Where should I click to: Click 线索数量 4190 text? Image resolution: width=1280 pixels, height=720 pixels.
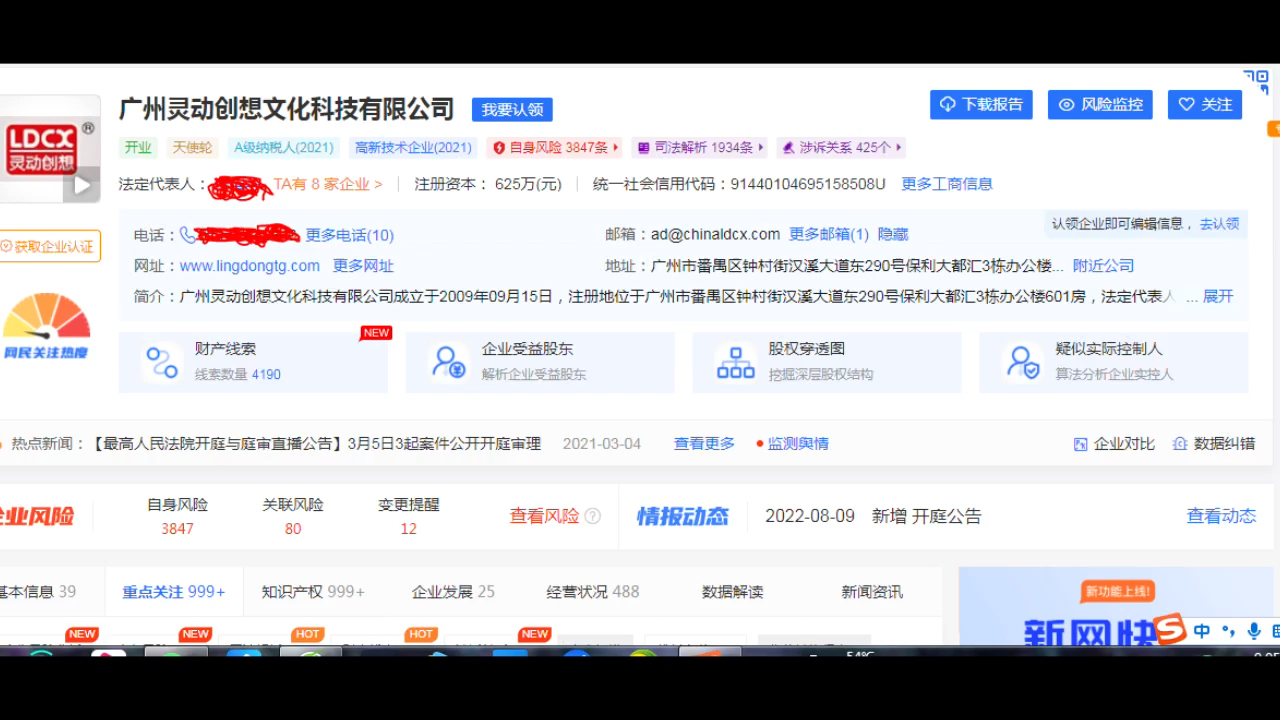tap(238, 375)
